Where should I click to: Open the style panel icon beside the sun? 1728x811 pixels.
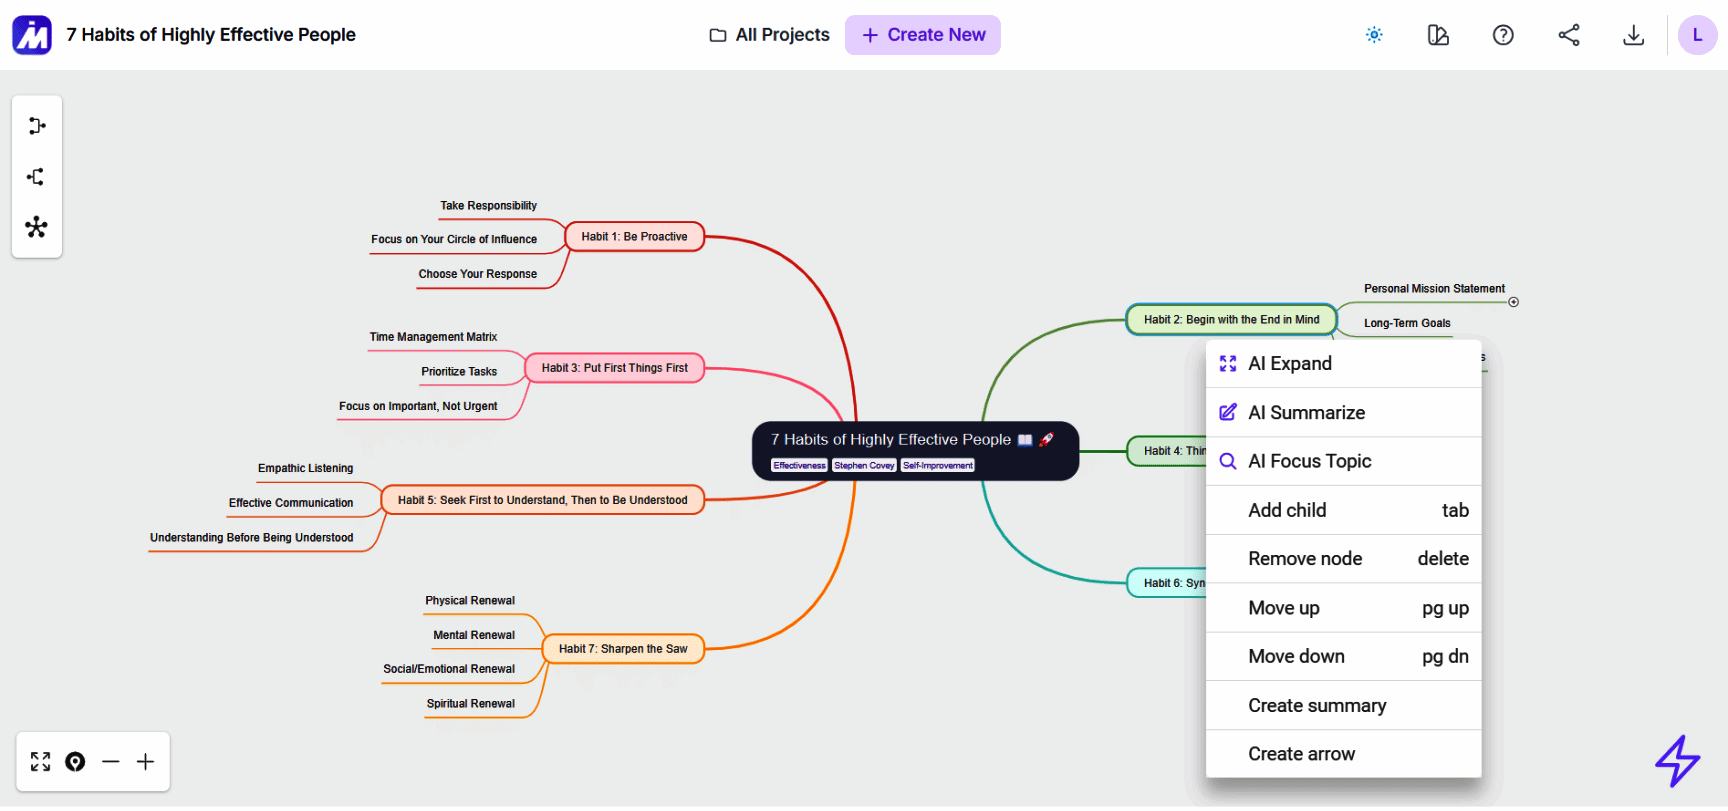(x=1438, y=35)
